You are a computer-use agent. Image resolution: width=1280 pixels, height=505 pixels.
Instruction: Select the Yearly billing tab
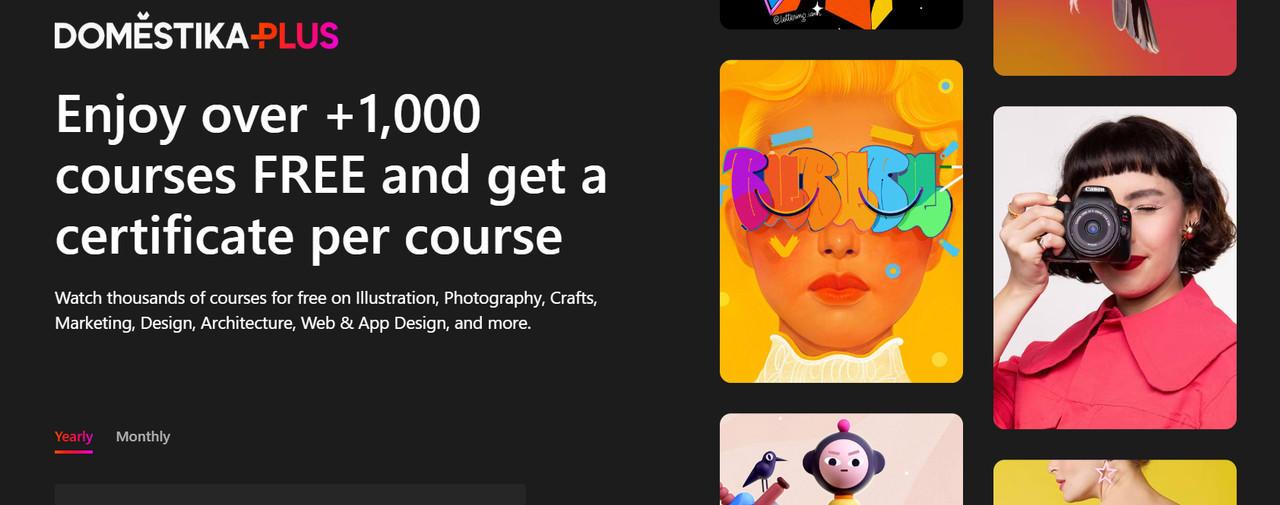(74, 437)
